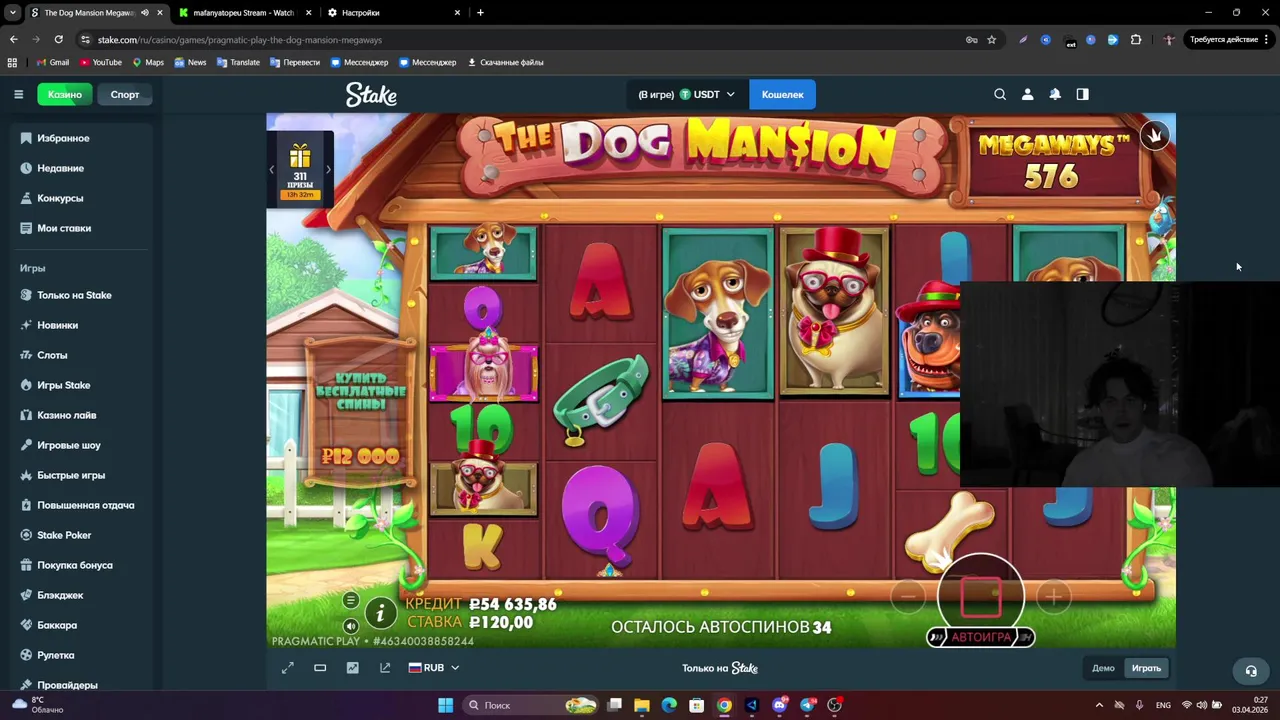Open notifications bell icon
Viewport: 1280px width, 720px height.
click(1055, 94)
